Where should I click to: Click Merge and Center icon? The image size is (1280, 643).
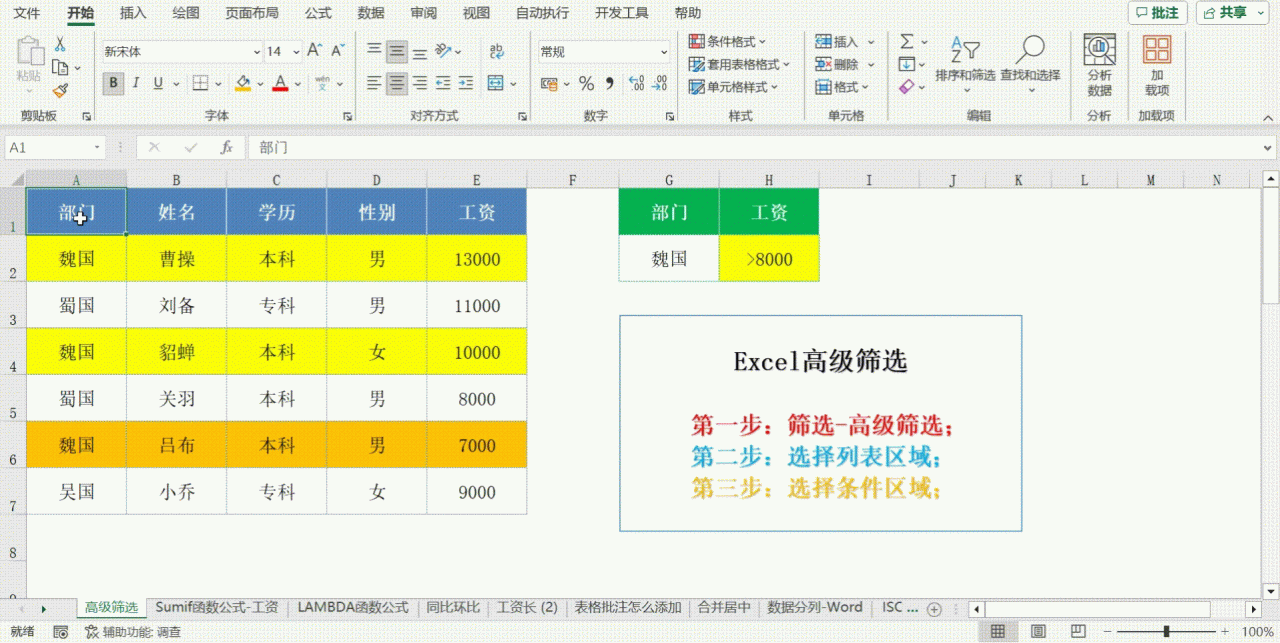point(495,83)
